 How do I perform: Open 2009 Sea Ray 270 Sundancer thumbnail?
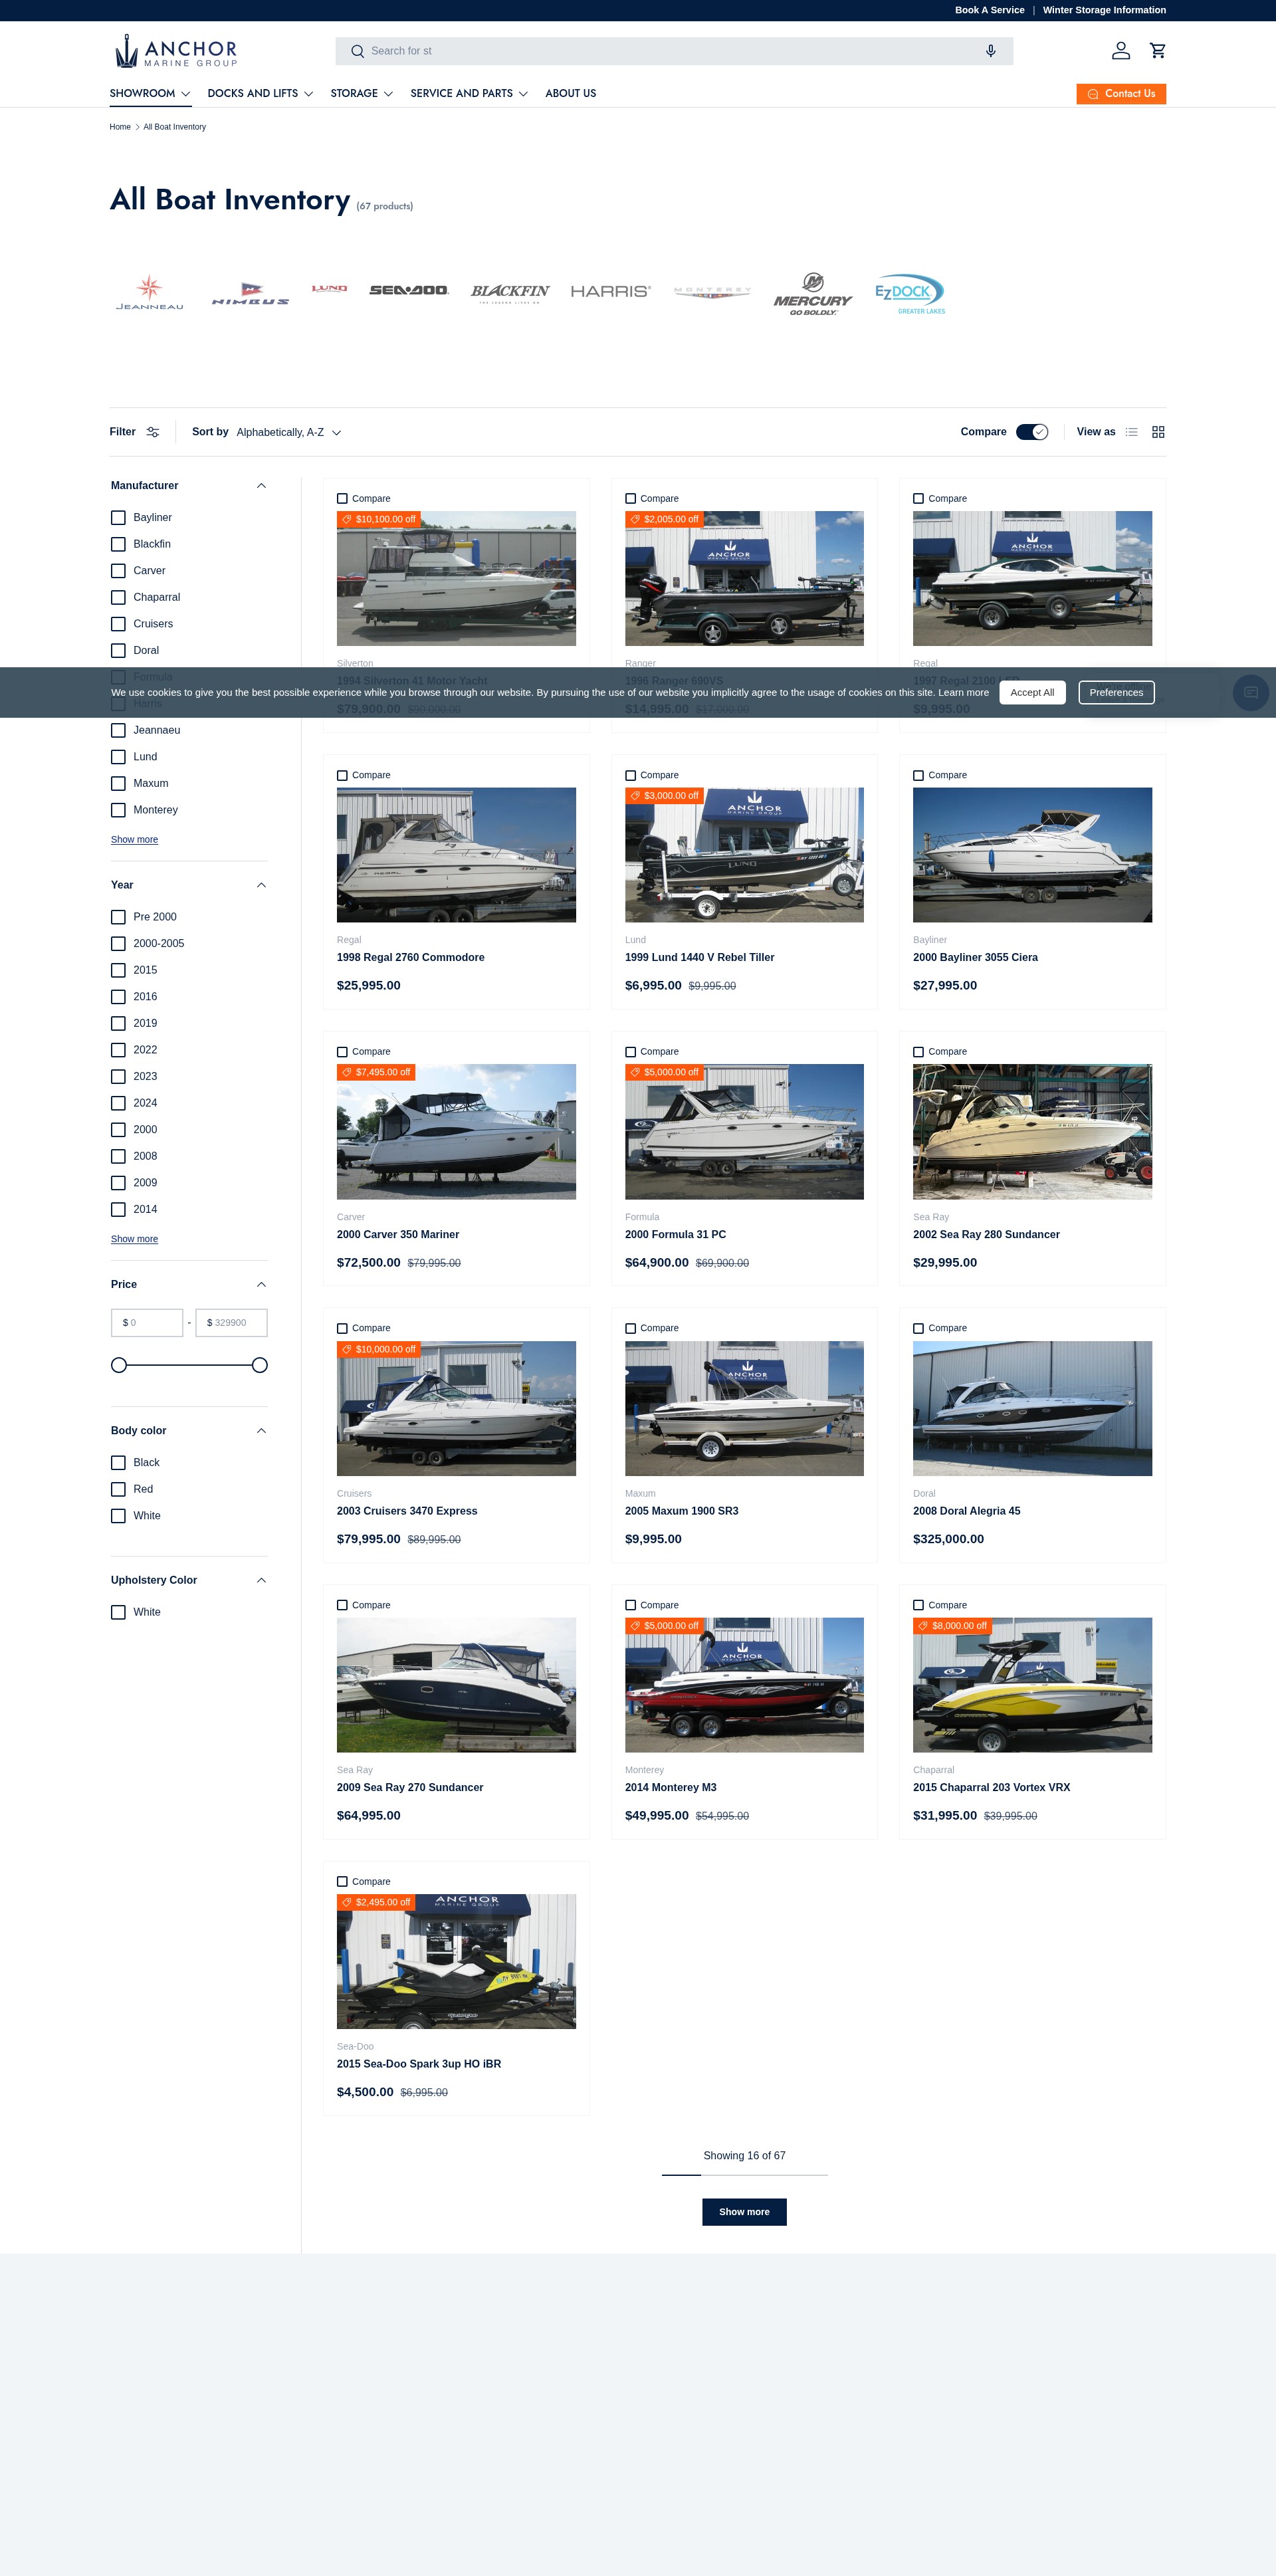pyautogui.click(x=456, y=1685)
